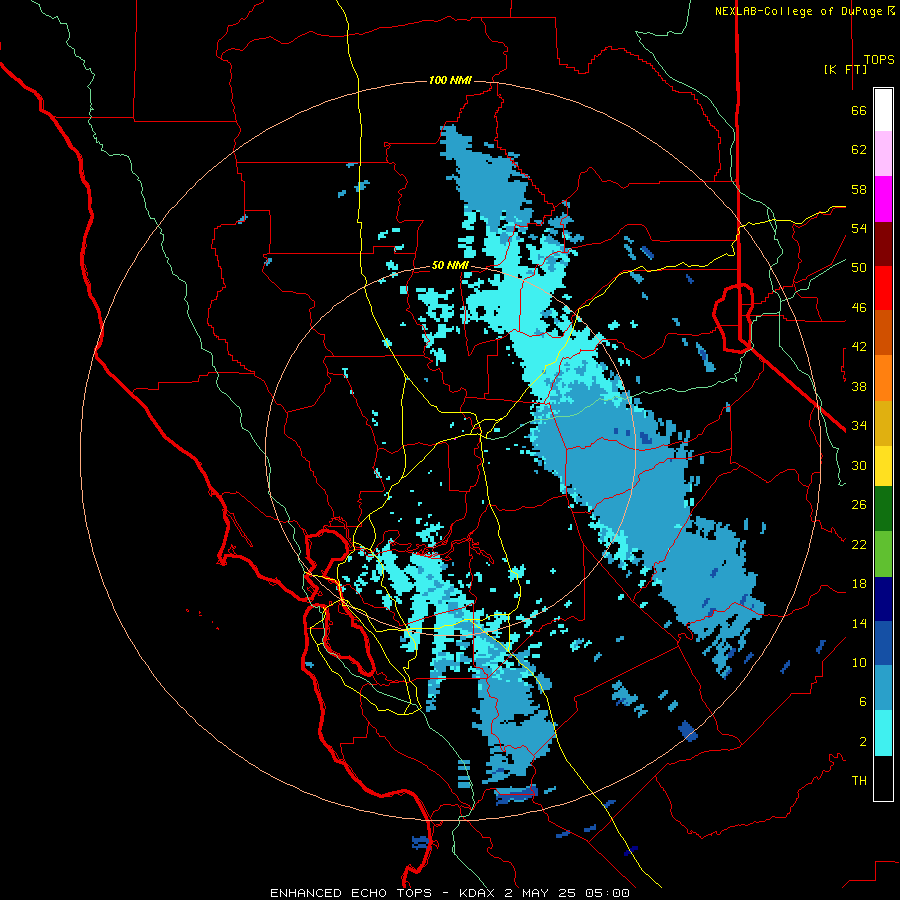The height and width of the screenshot is (900, 900).
Task: Select the bright red legend swatch
Action: 883,288
